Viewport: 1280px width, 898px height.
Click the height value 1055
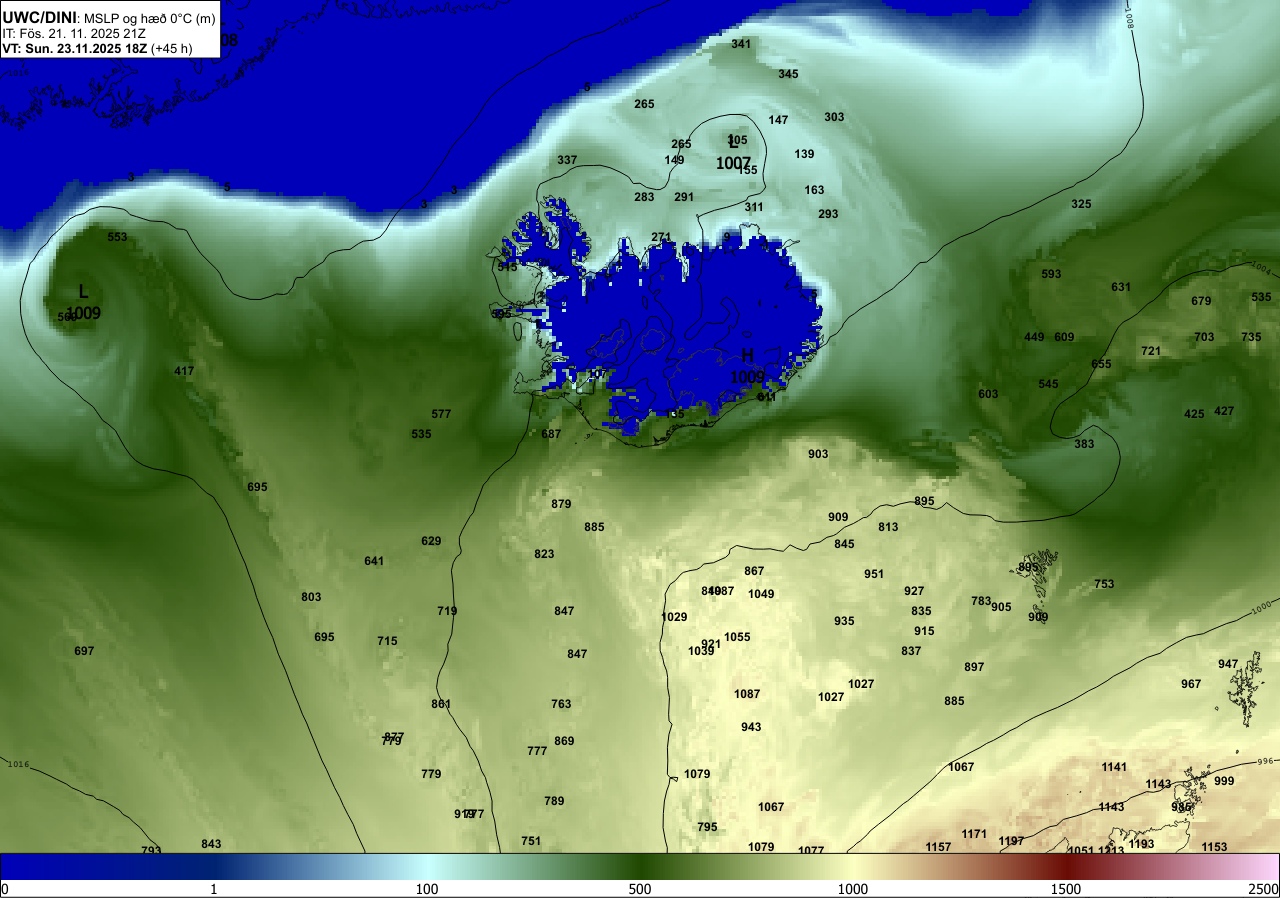pyautogui.click(x=737, y=637)
